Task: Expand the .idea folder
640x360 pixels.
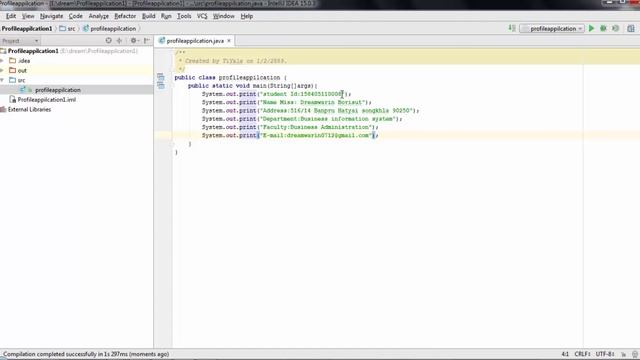Action: (2, 60)
